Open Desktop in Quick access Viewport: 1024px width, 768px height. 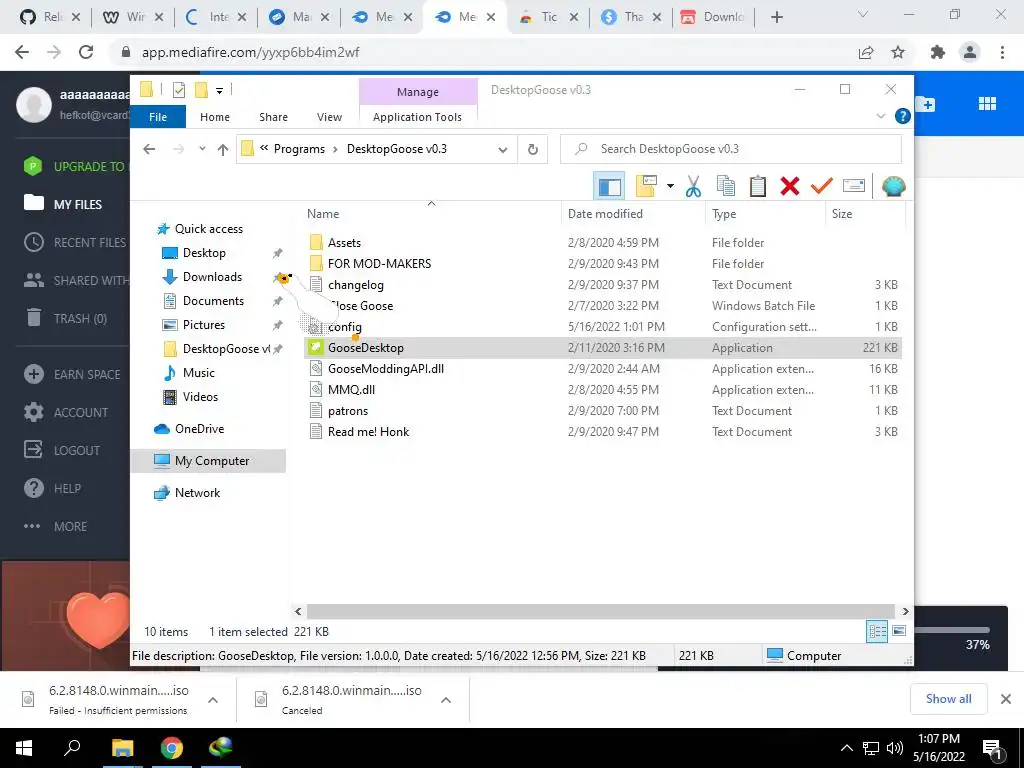click(204, 253)
